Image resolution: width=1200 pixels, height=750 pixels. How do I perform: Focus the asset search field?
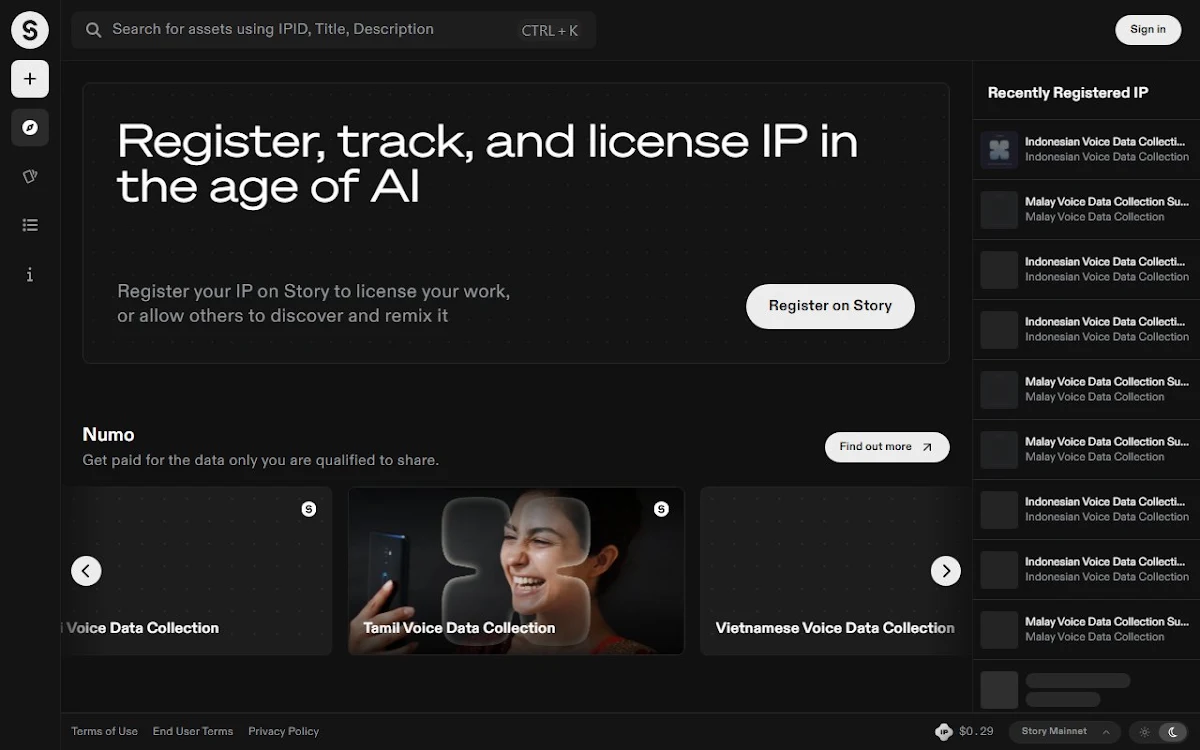(x=333, y=30)
